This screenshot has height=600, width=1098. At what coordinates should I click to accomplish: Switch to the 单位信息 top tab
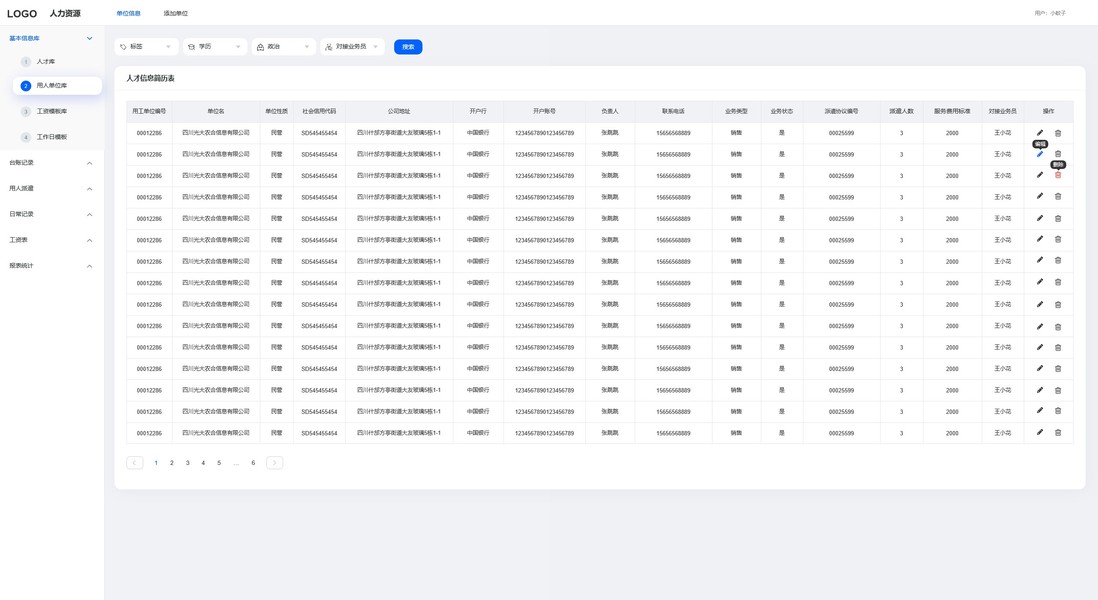[x=128, y=13]
